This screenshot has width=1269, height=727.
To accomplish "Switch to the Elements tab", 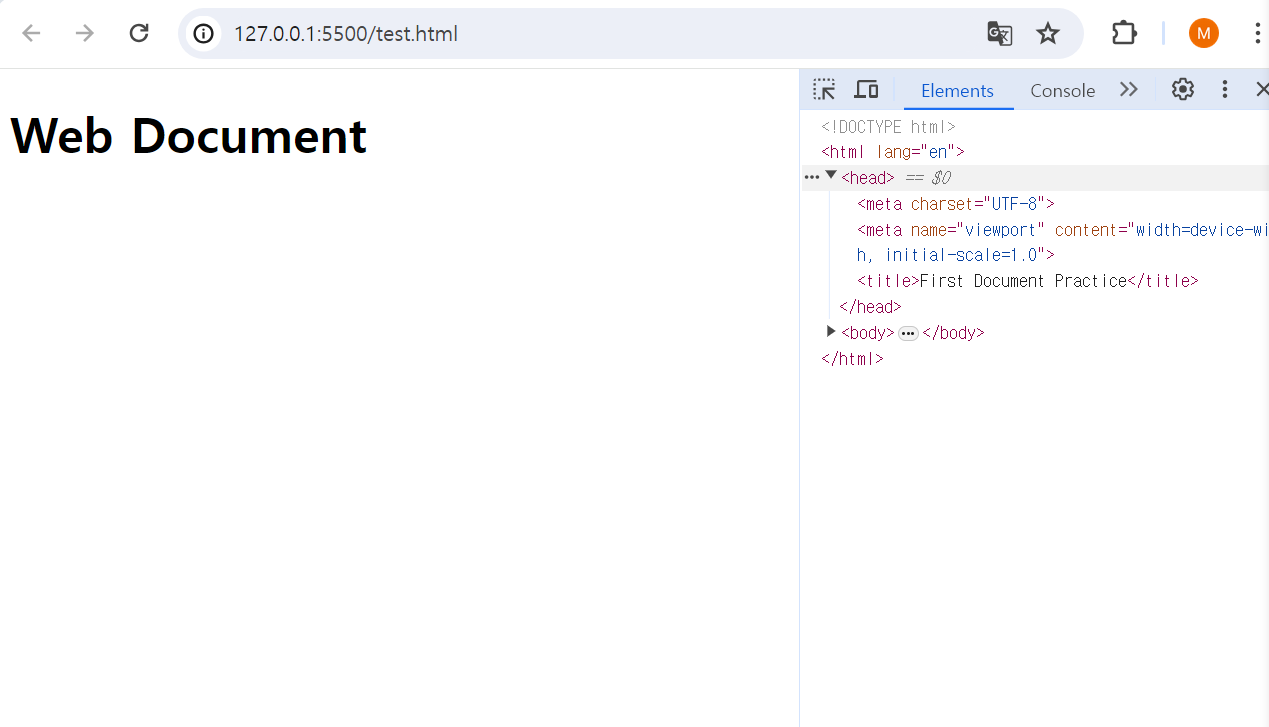I will click(x=957, y=91).
